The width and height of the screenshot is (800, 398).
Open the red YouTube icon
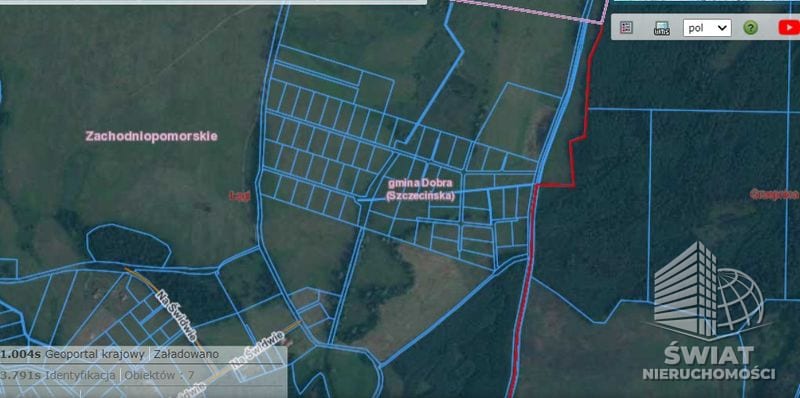(789, 28)
